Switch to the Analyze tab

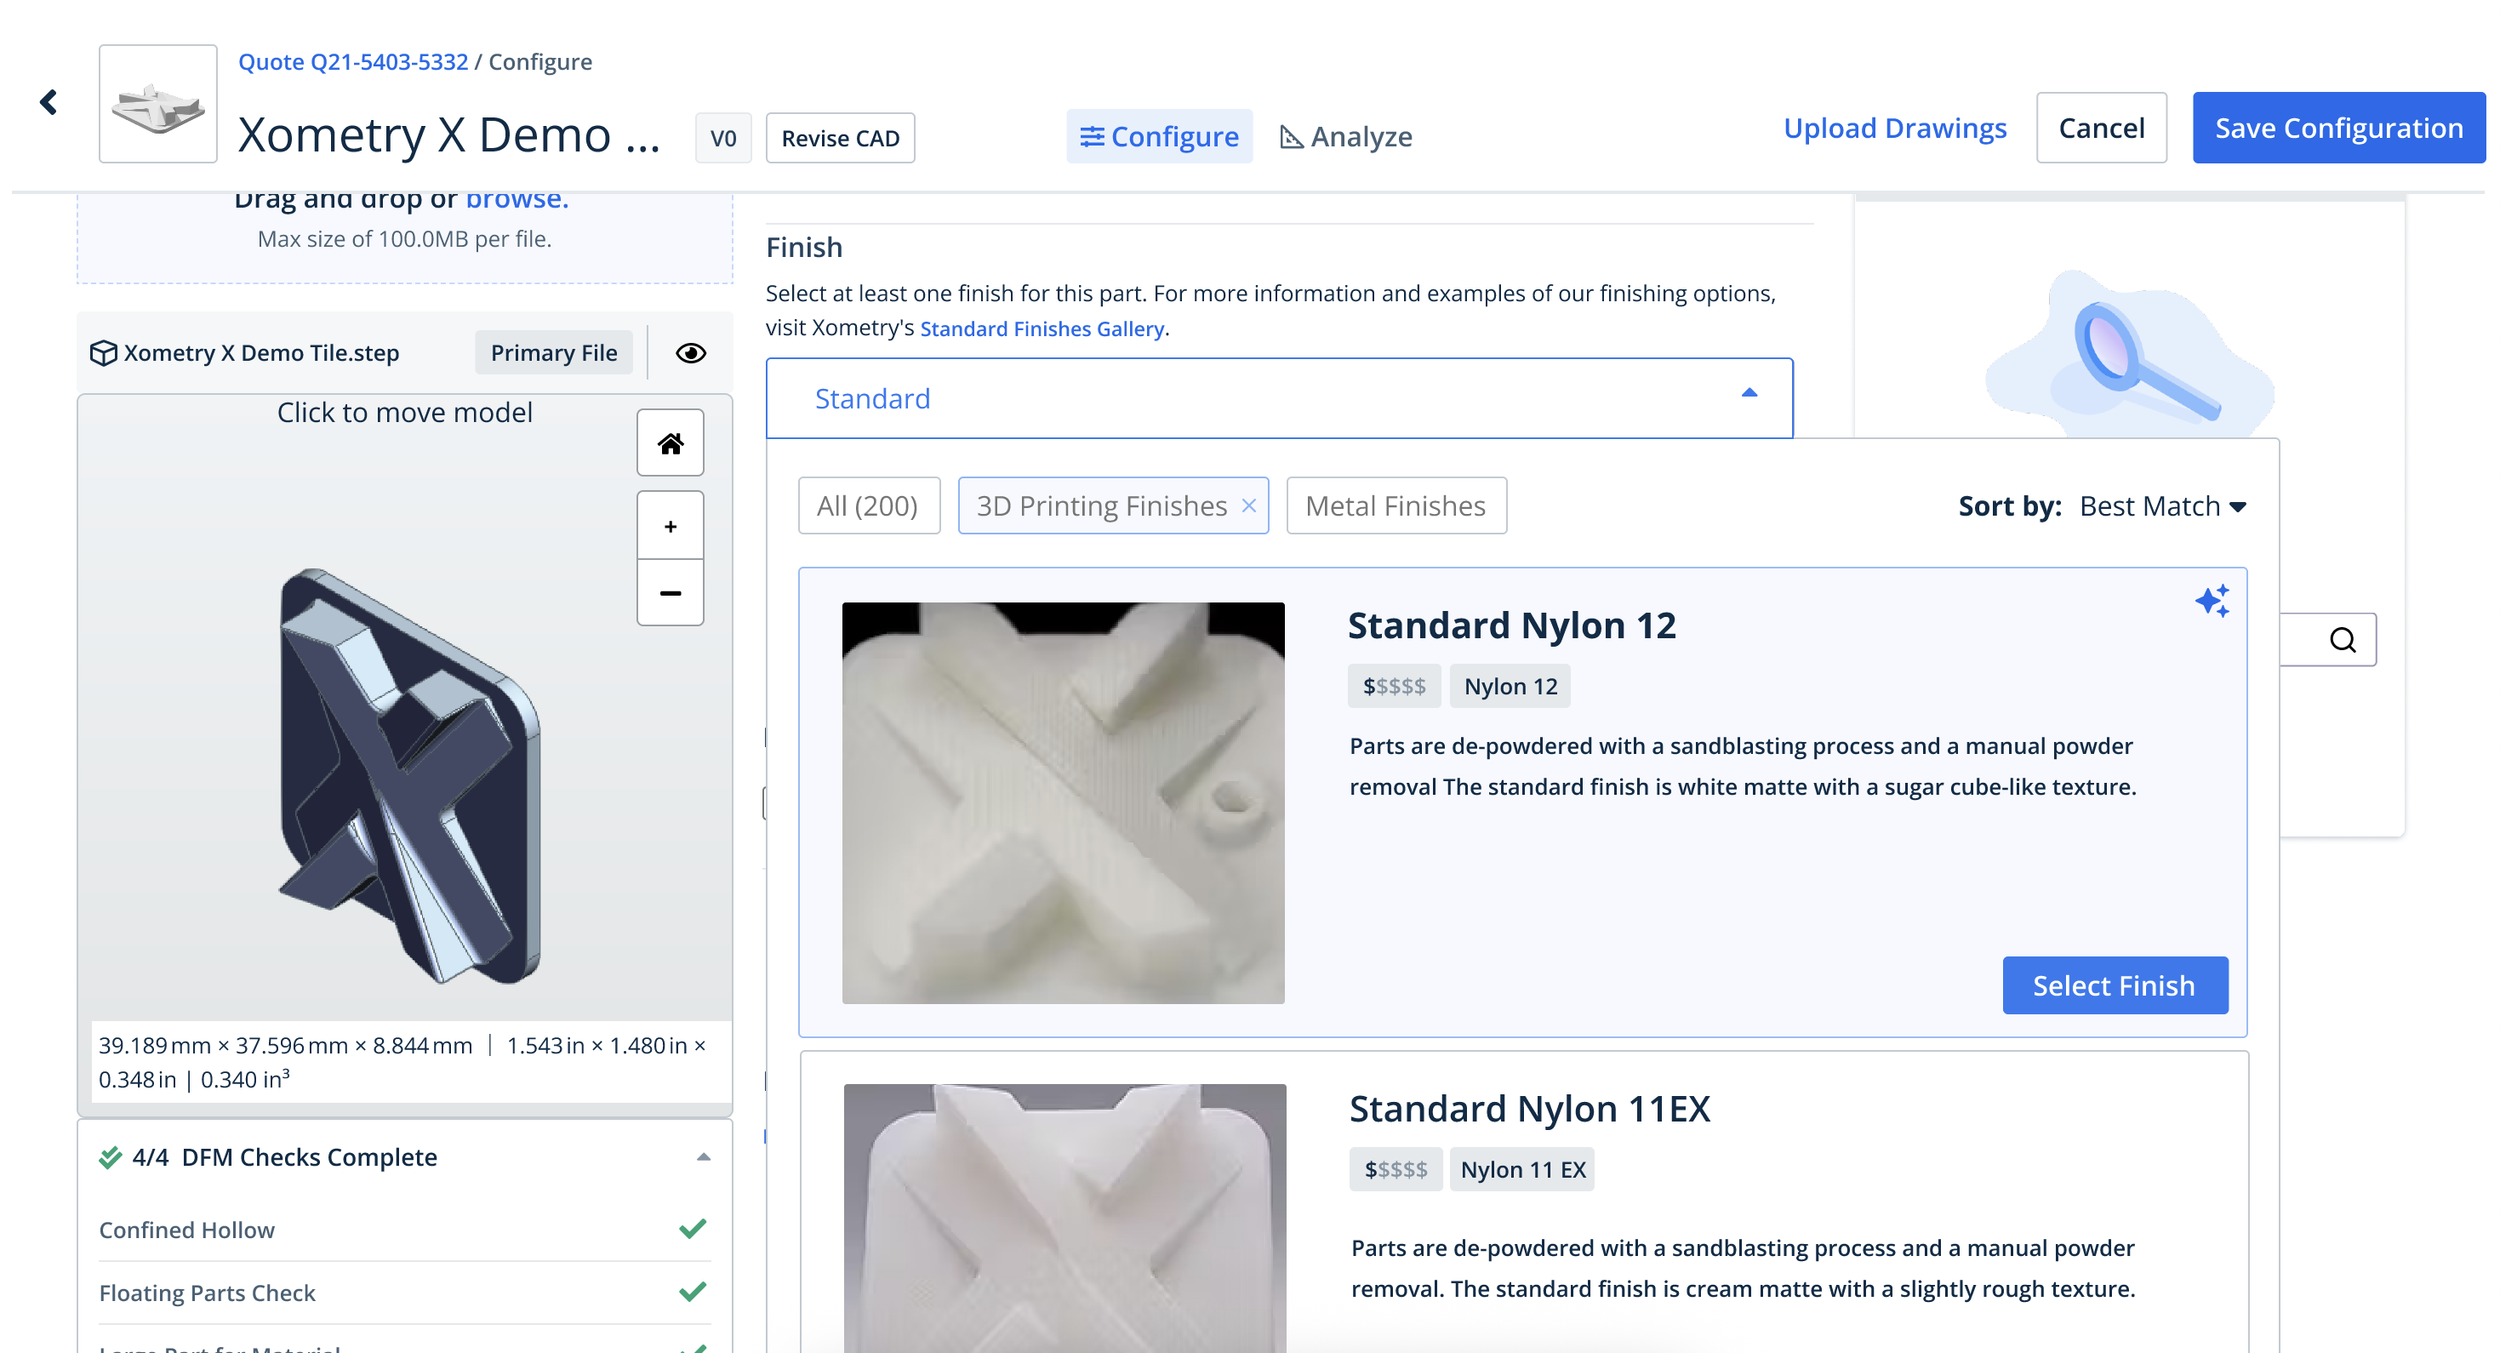(x=1346, y=137)
